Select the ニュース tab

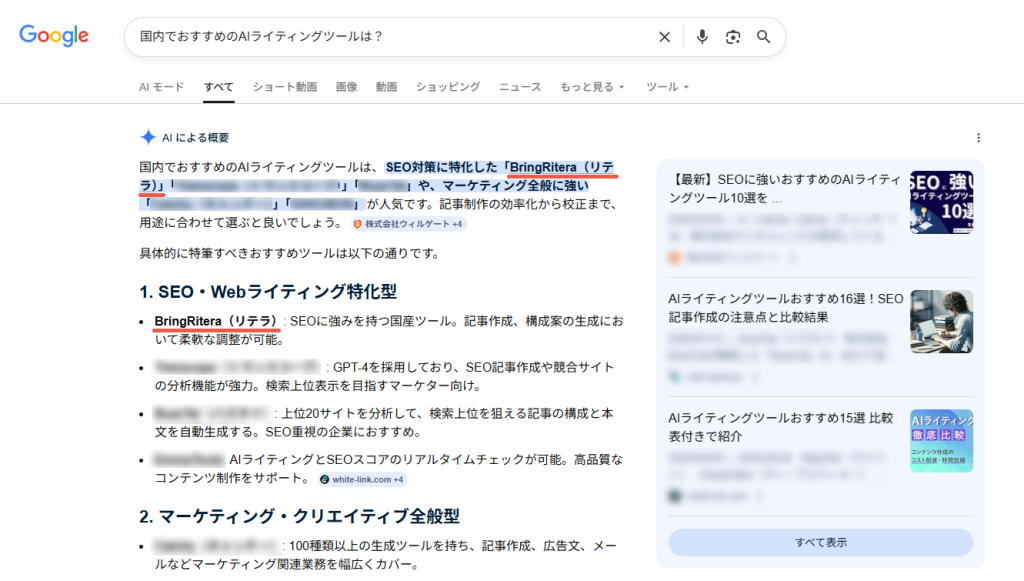(520, 87)
